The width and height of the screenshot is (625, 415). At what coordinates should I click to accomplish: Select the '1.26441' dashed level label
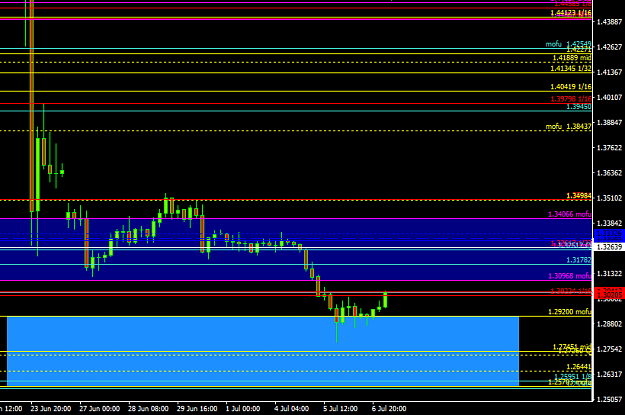pos(579,367)
